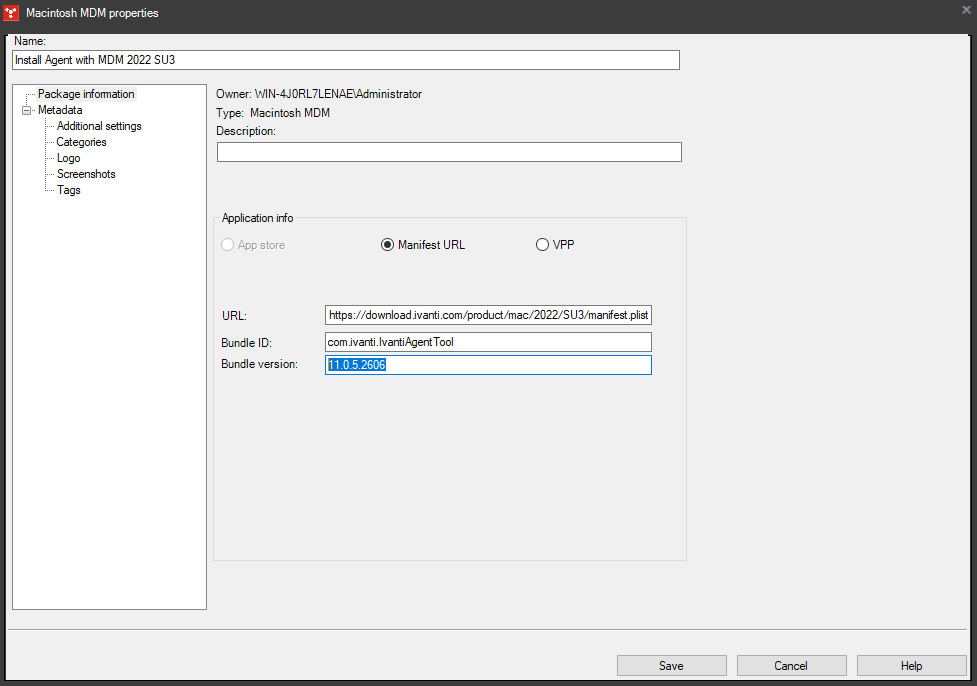Viewport: 977px width, 686px height.
Task: Select the App store radio button
Action: (x=226, y=244)
